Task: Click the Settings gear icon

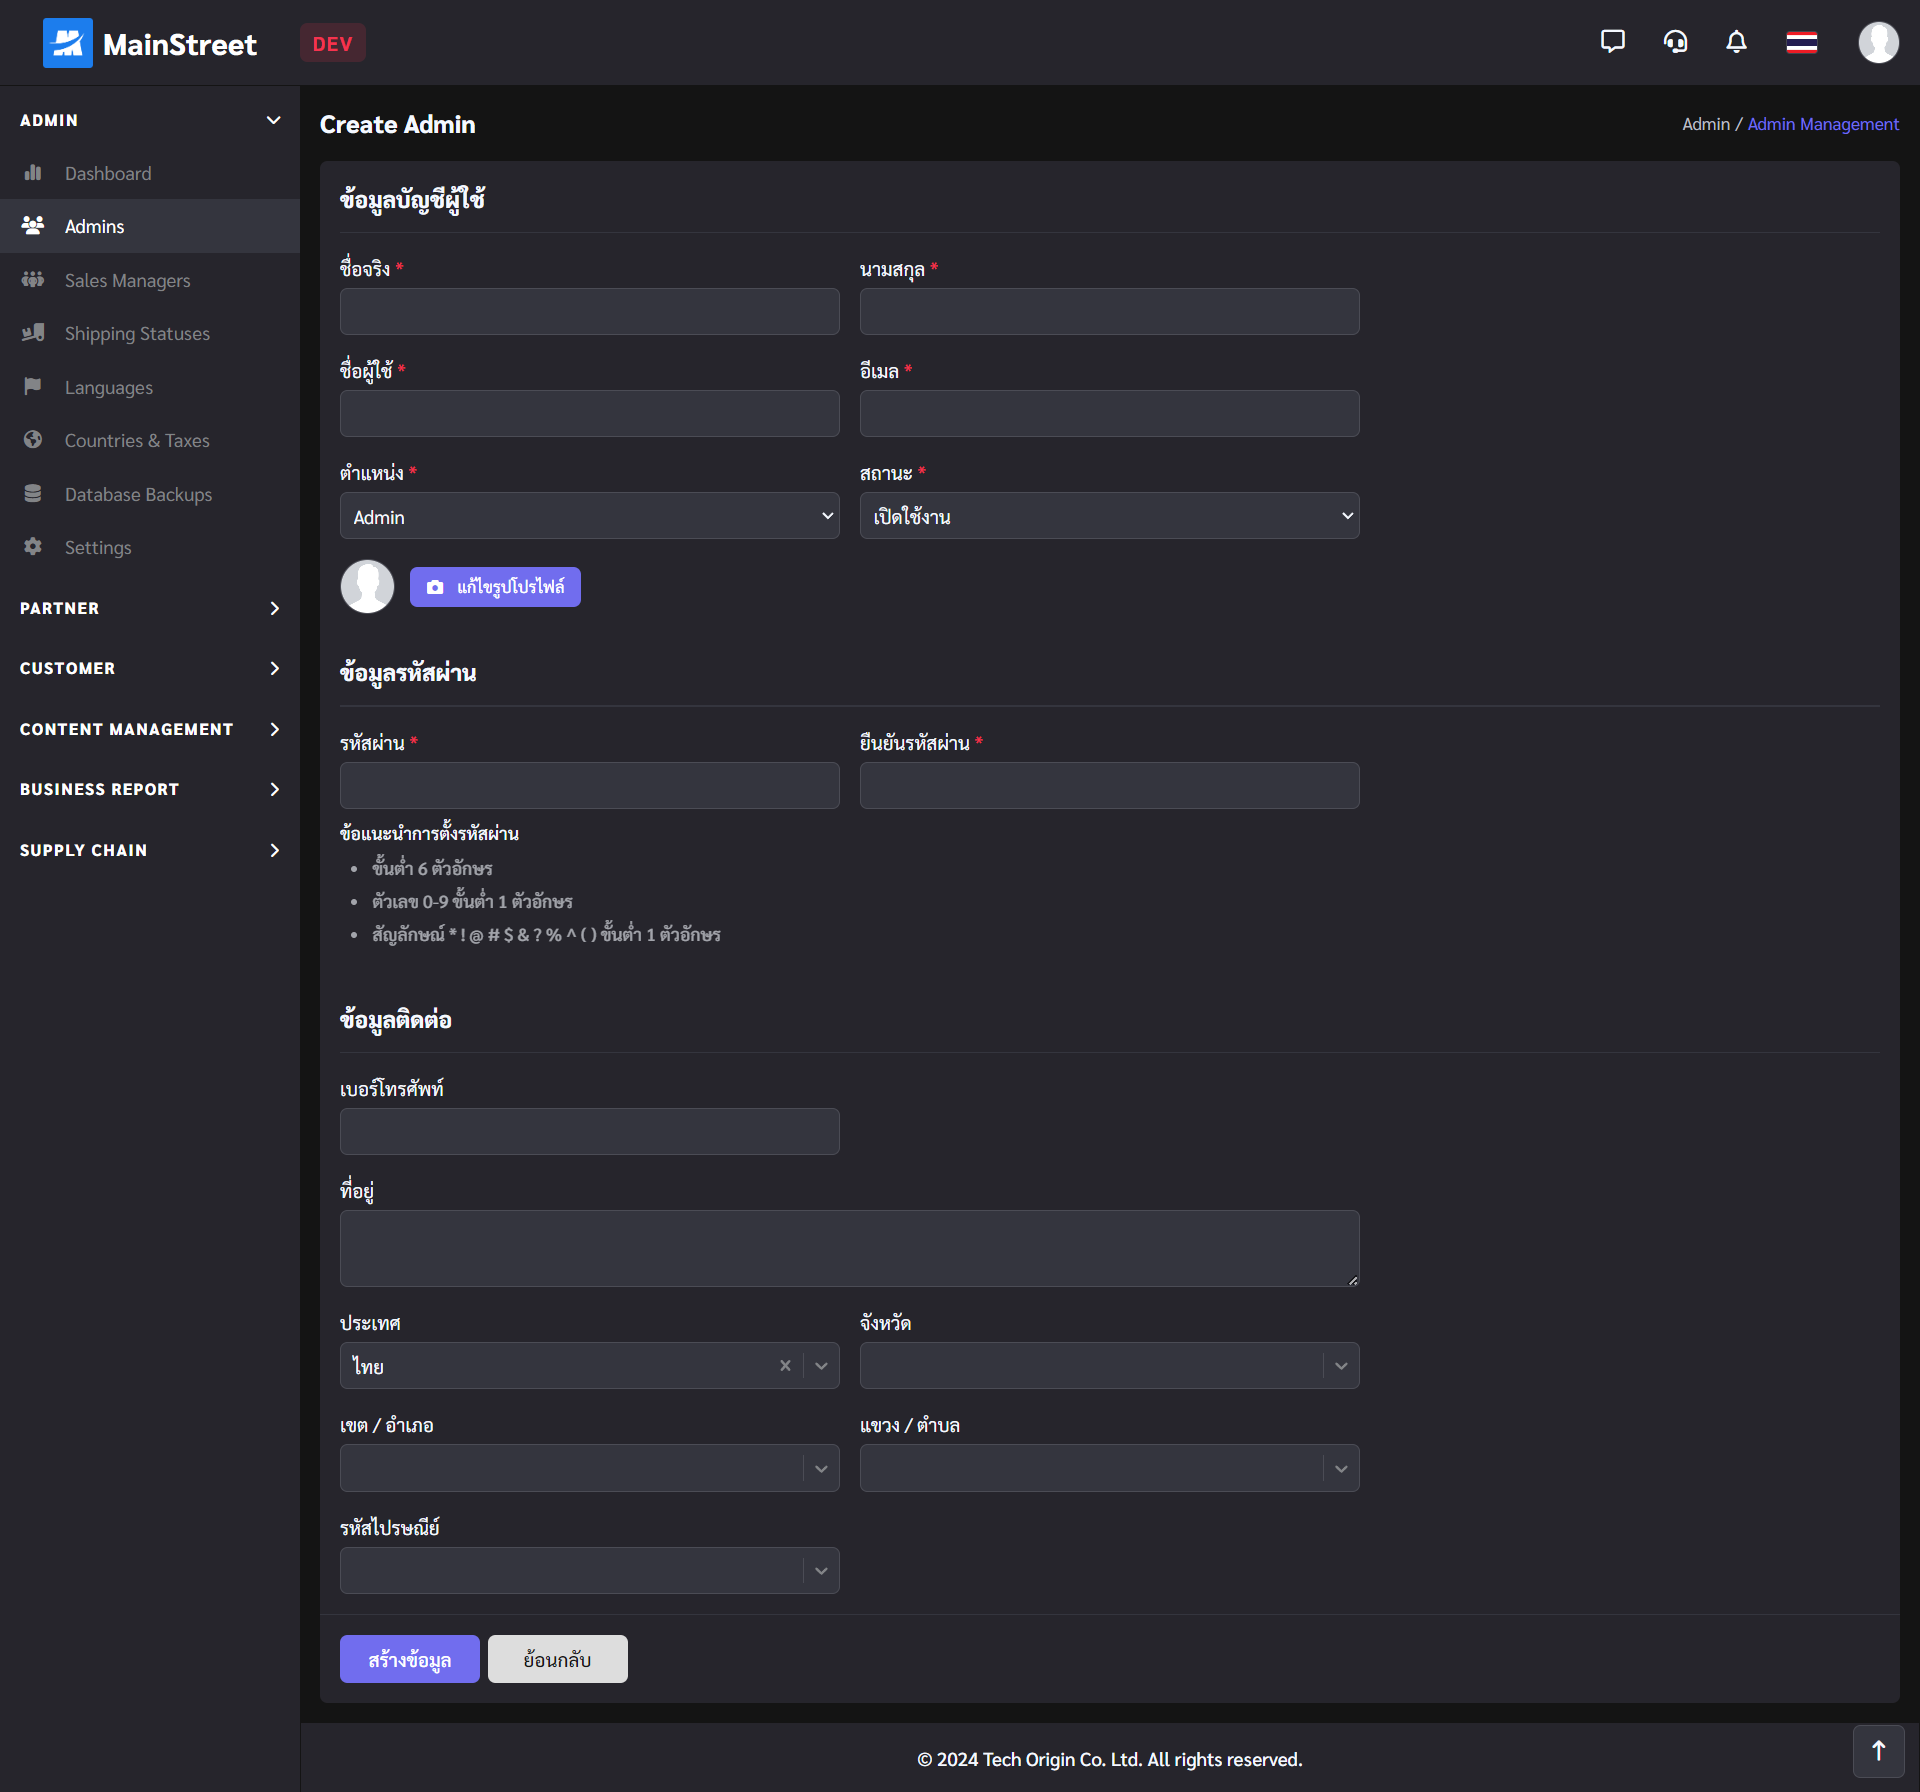Action: point(33,547)
